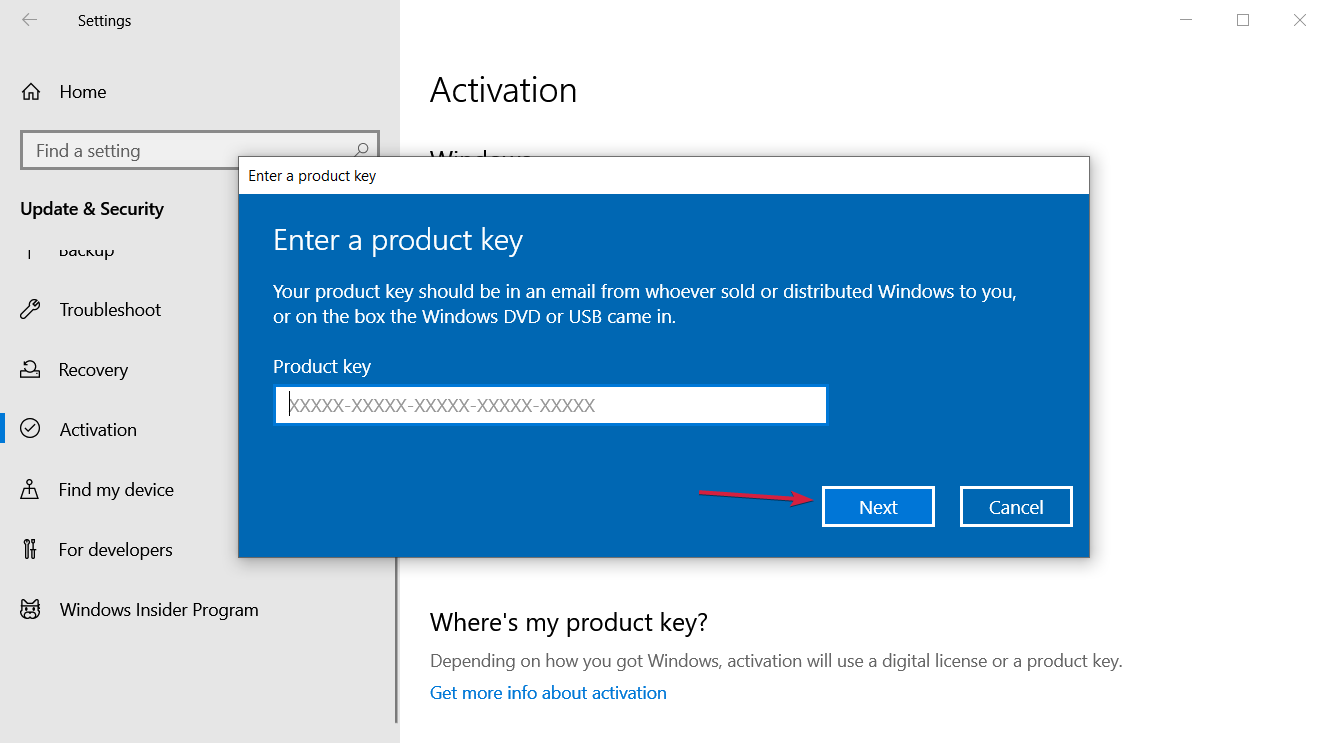
Task: Select the Troubleshoot wrench icon
Action: [x=31, y=309]
